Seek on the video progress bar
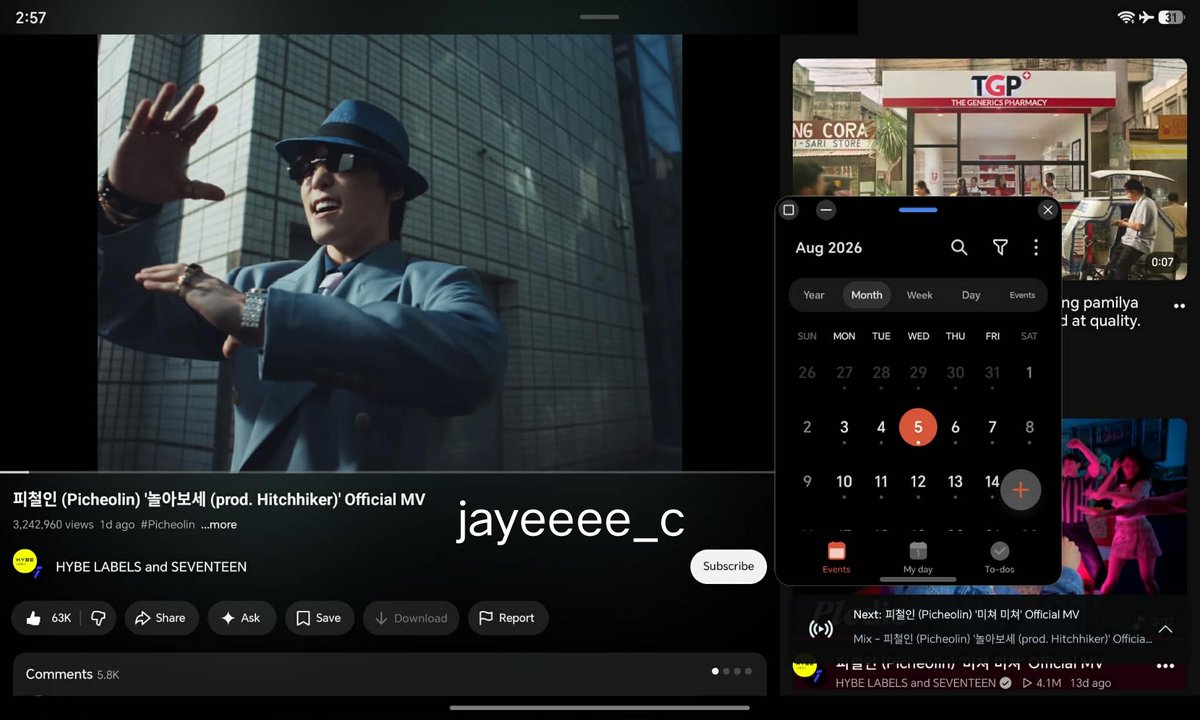 pos(387,471)
